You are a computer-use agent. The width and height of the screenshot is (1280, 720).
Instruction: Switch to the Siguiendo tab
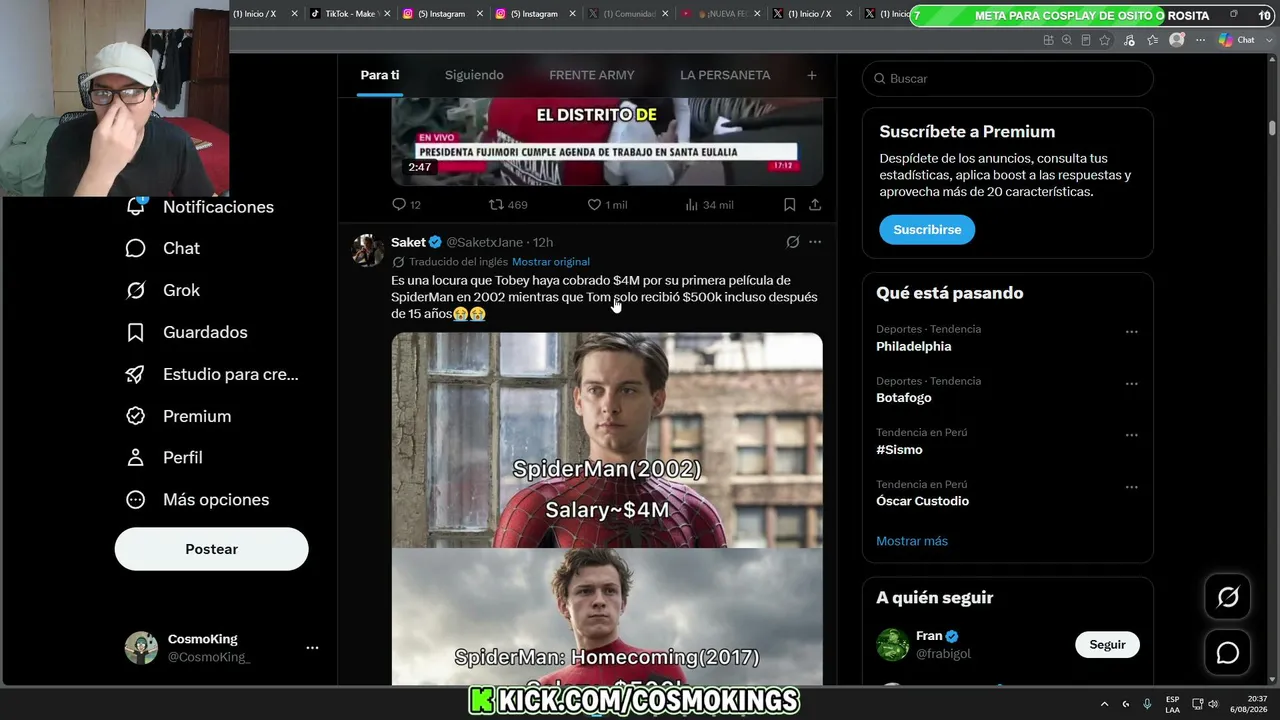[474, 75]
